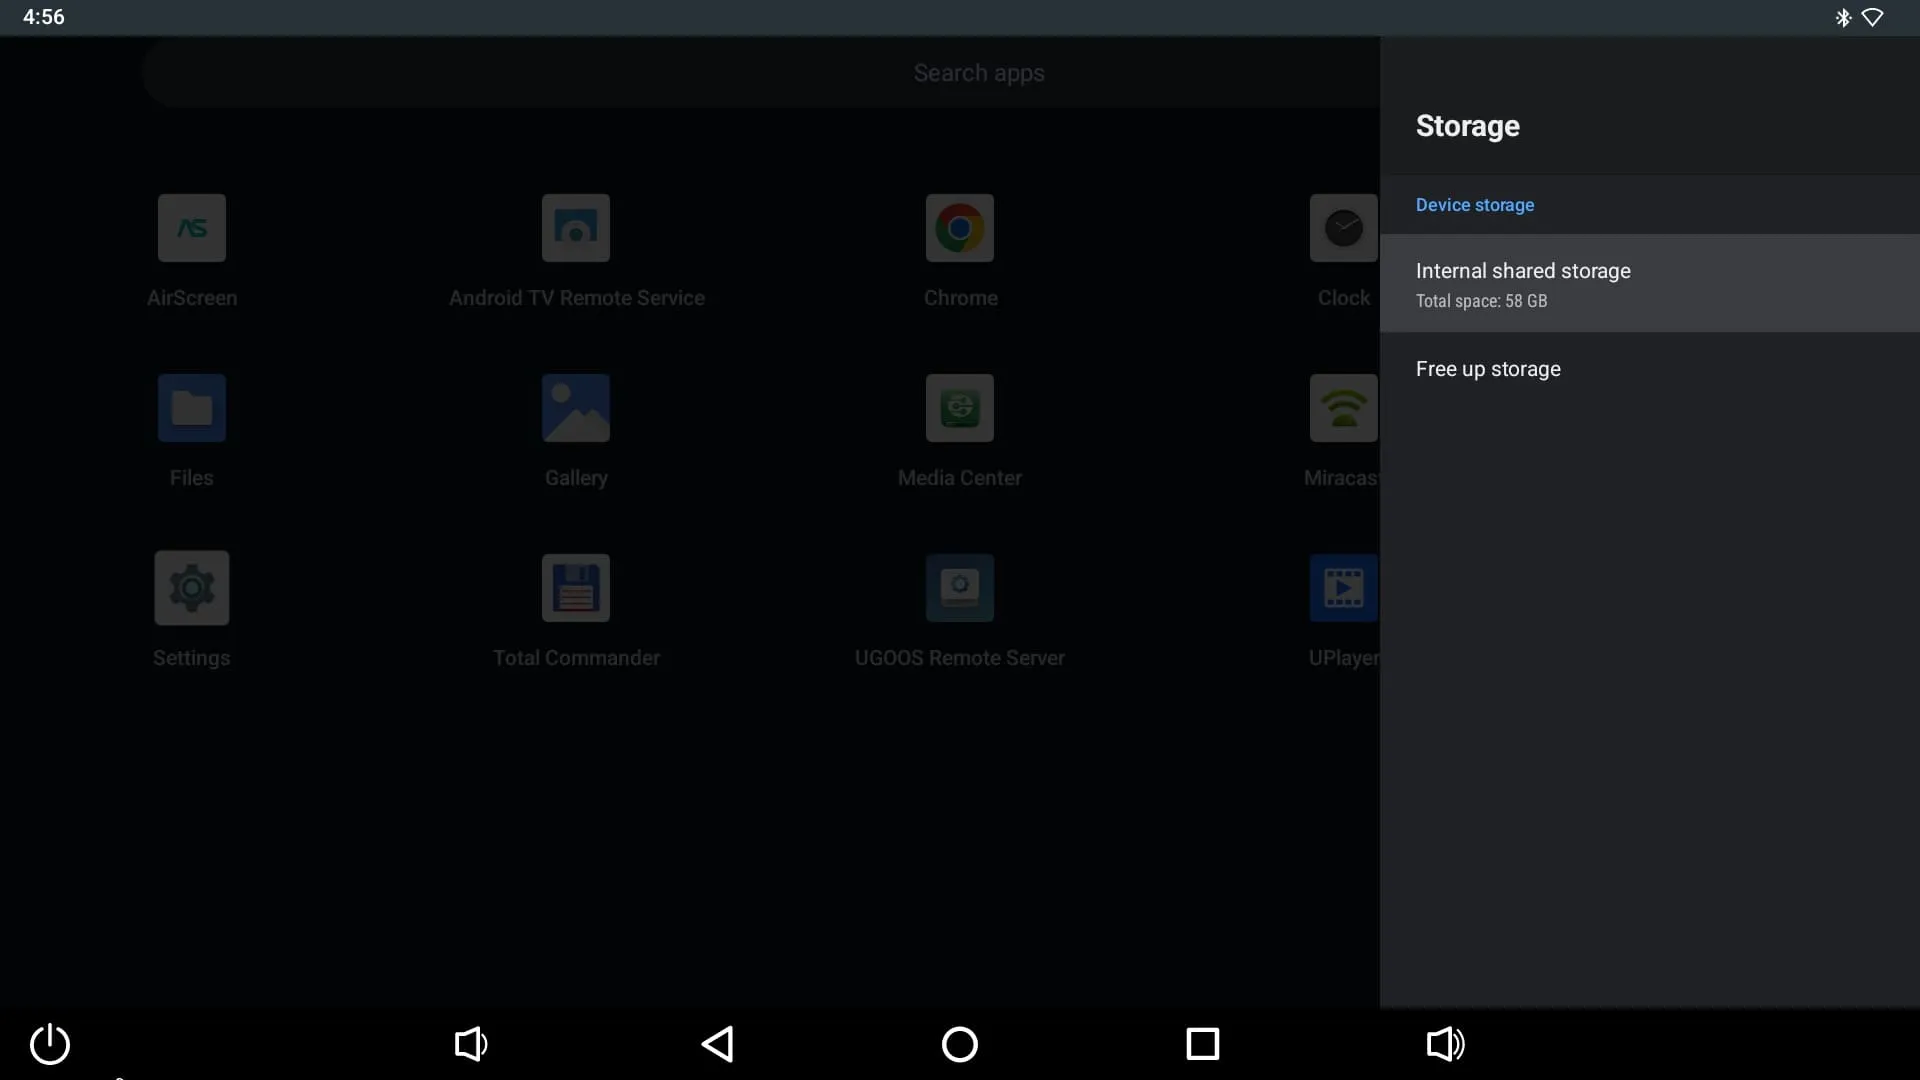Launch the Gallery app icon
Viewport: 1920px width, 1080px height.
(575, 408)
